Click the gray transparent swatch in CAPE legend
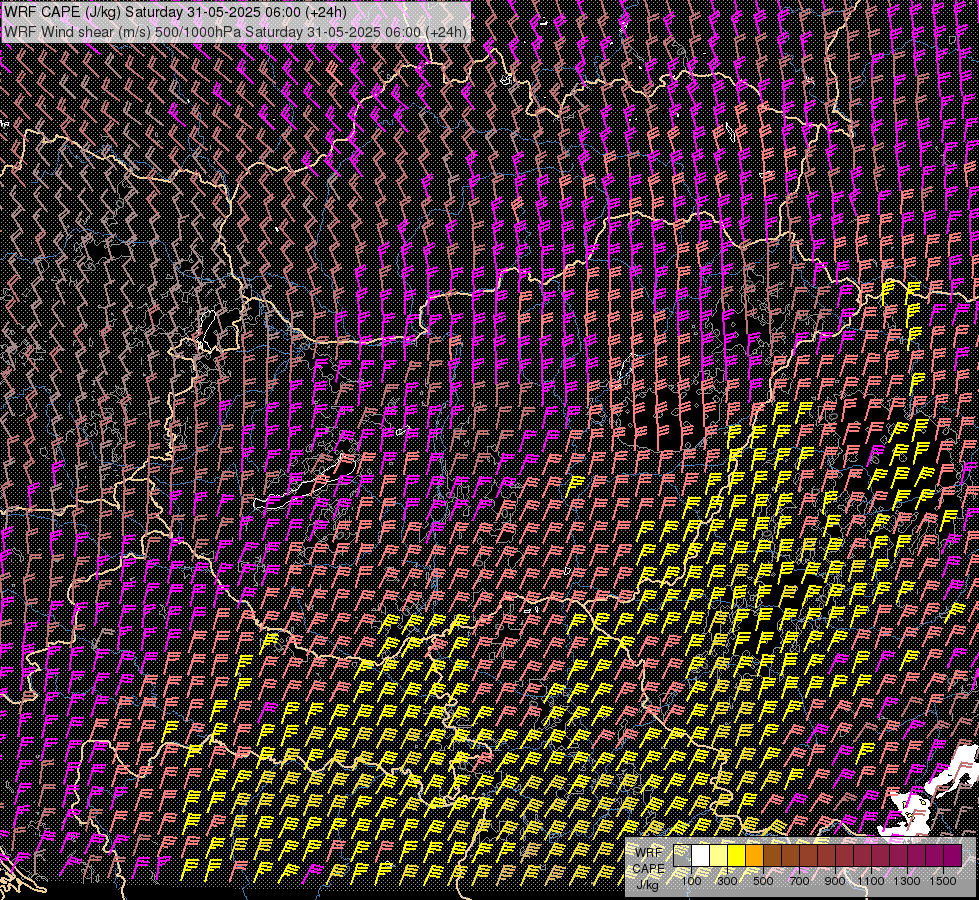The image size is (979, 900). (x=682, y=855)
